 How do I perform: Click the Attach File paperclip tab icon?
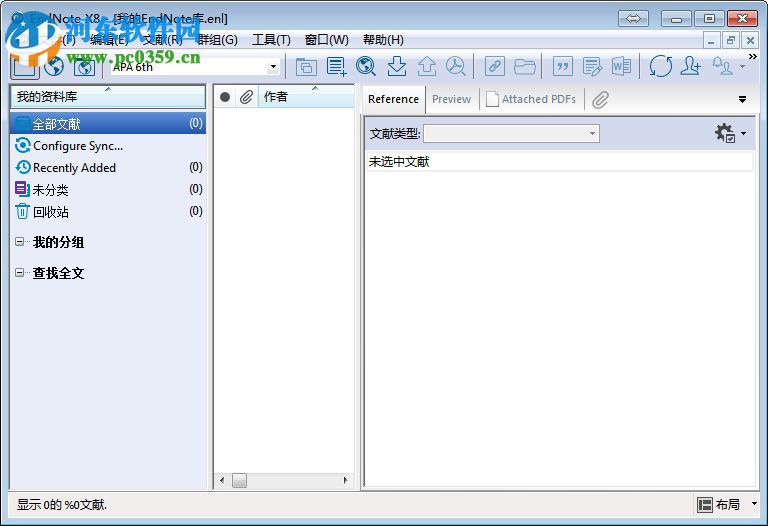tap(600, 100)
